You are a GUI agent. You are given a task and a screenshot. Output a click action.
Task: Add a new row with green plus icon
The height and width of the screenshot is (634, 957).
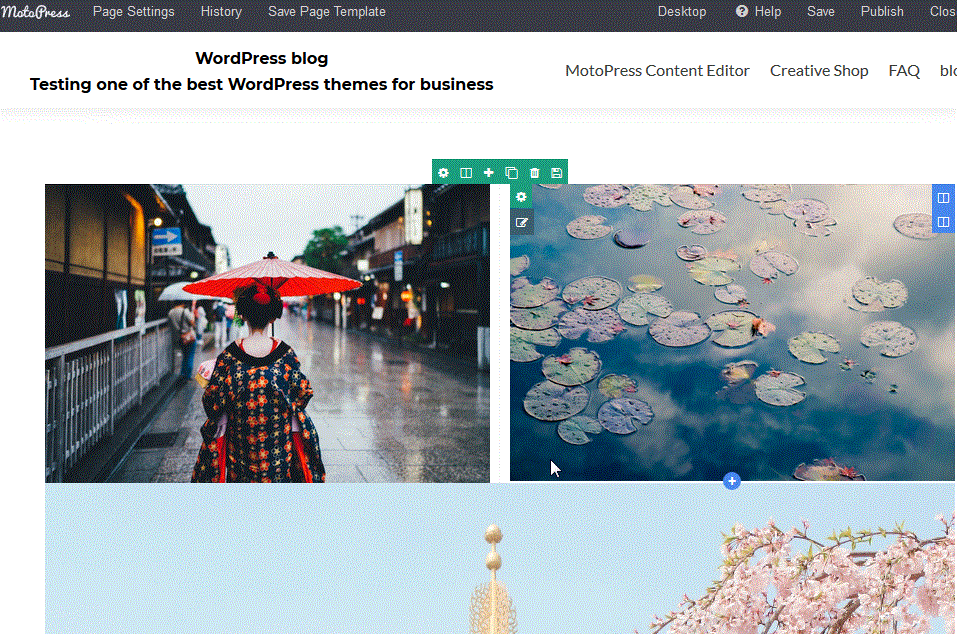coord(488,173)
